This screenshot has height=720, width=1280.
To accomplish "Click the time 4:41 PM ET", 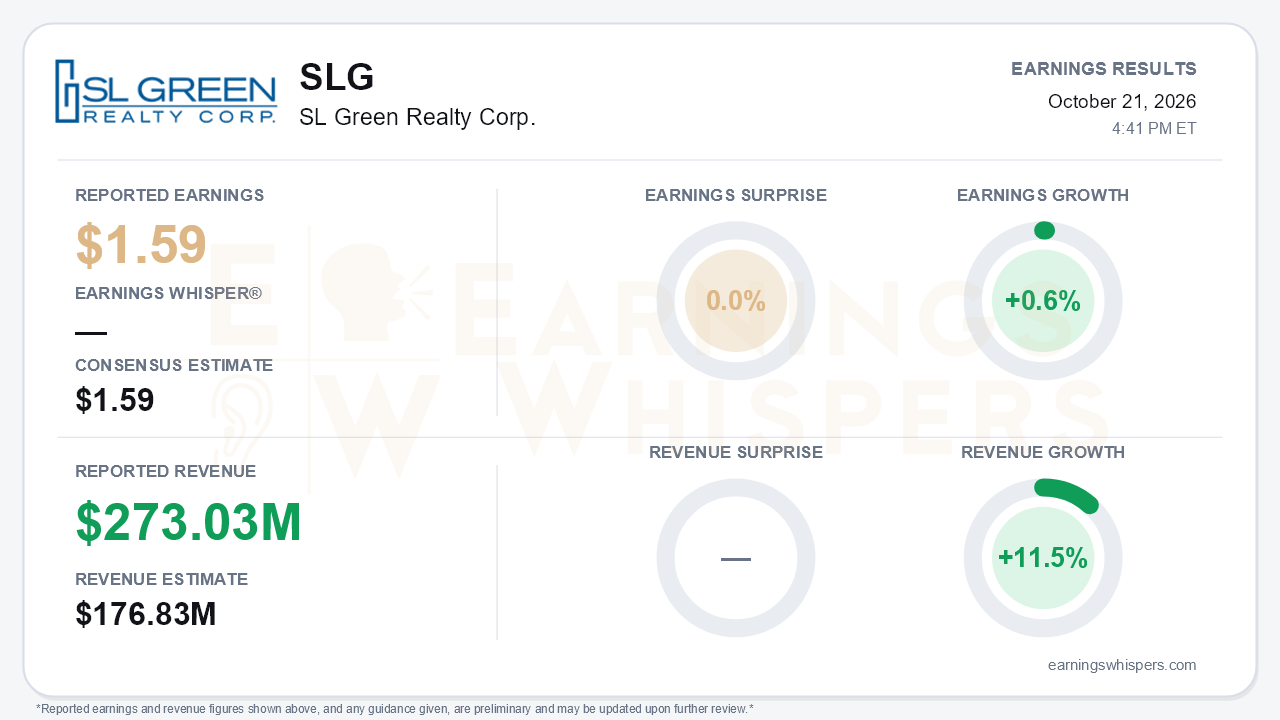I will point(1154,128).
